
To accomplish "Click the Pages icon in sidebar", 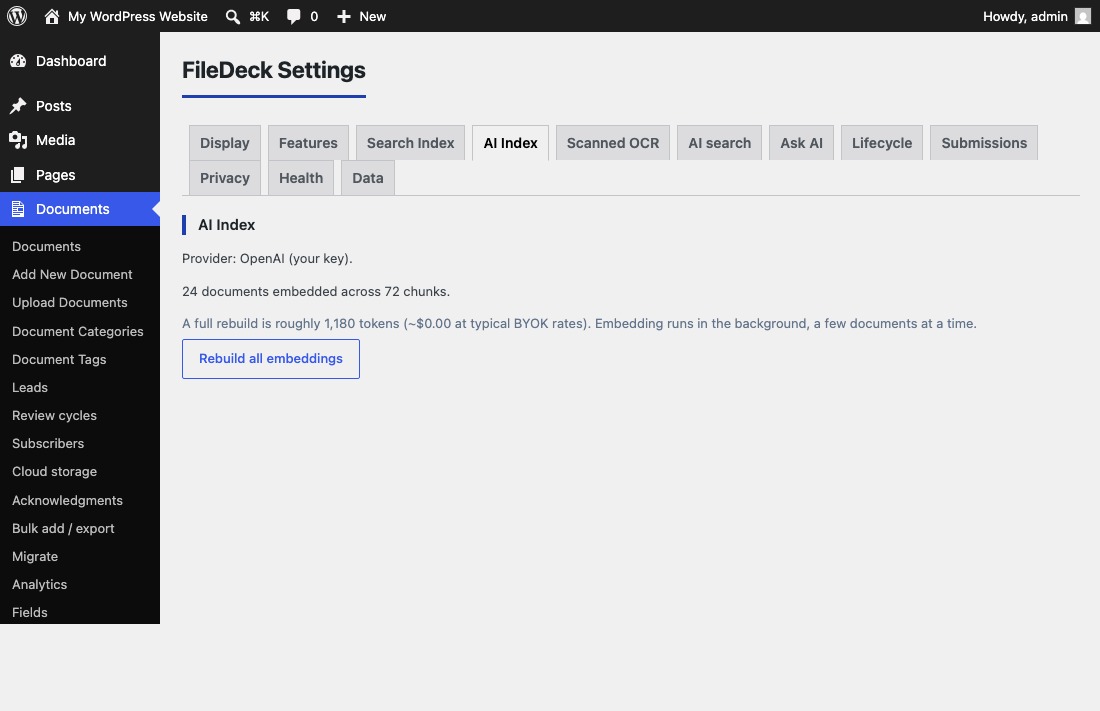I will pyautogui.click(x=18, y=175).
